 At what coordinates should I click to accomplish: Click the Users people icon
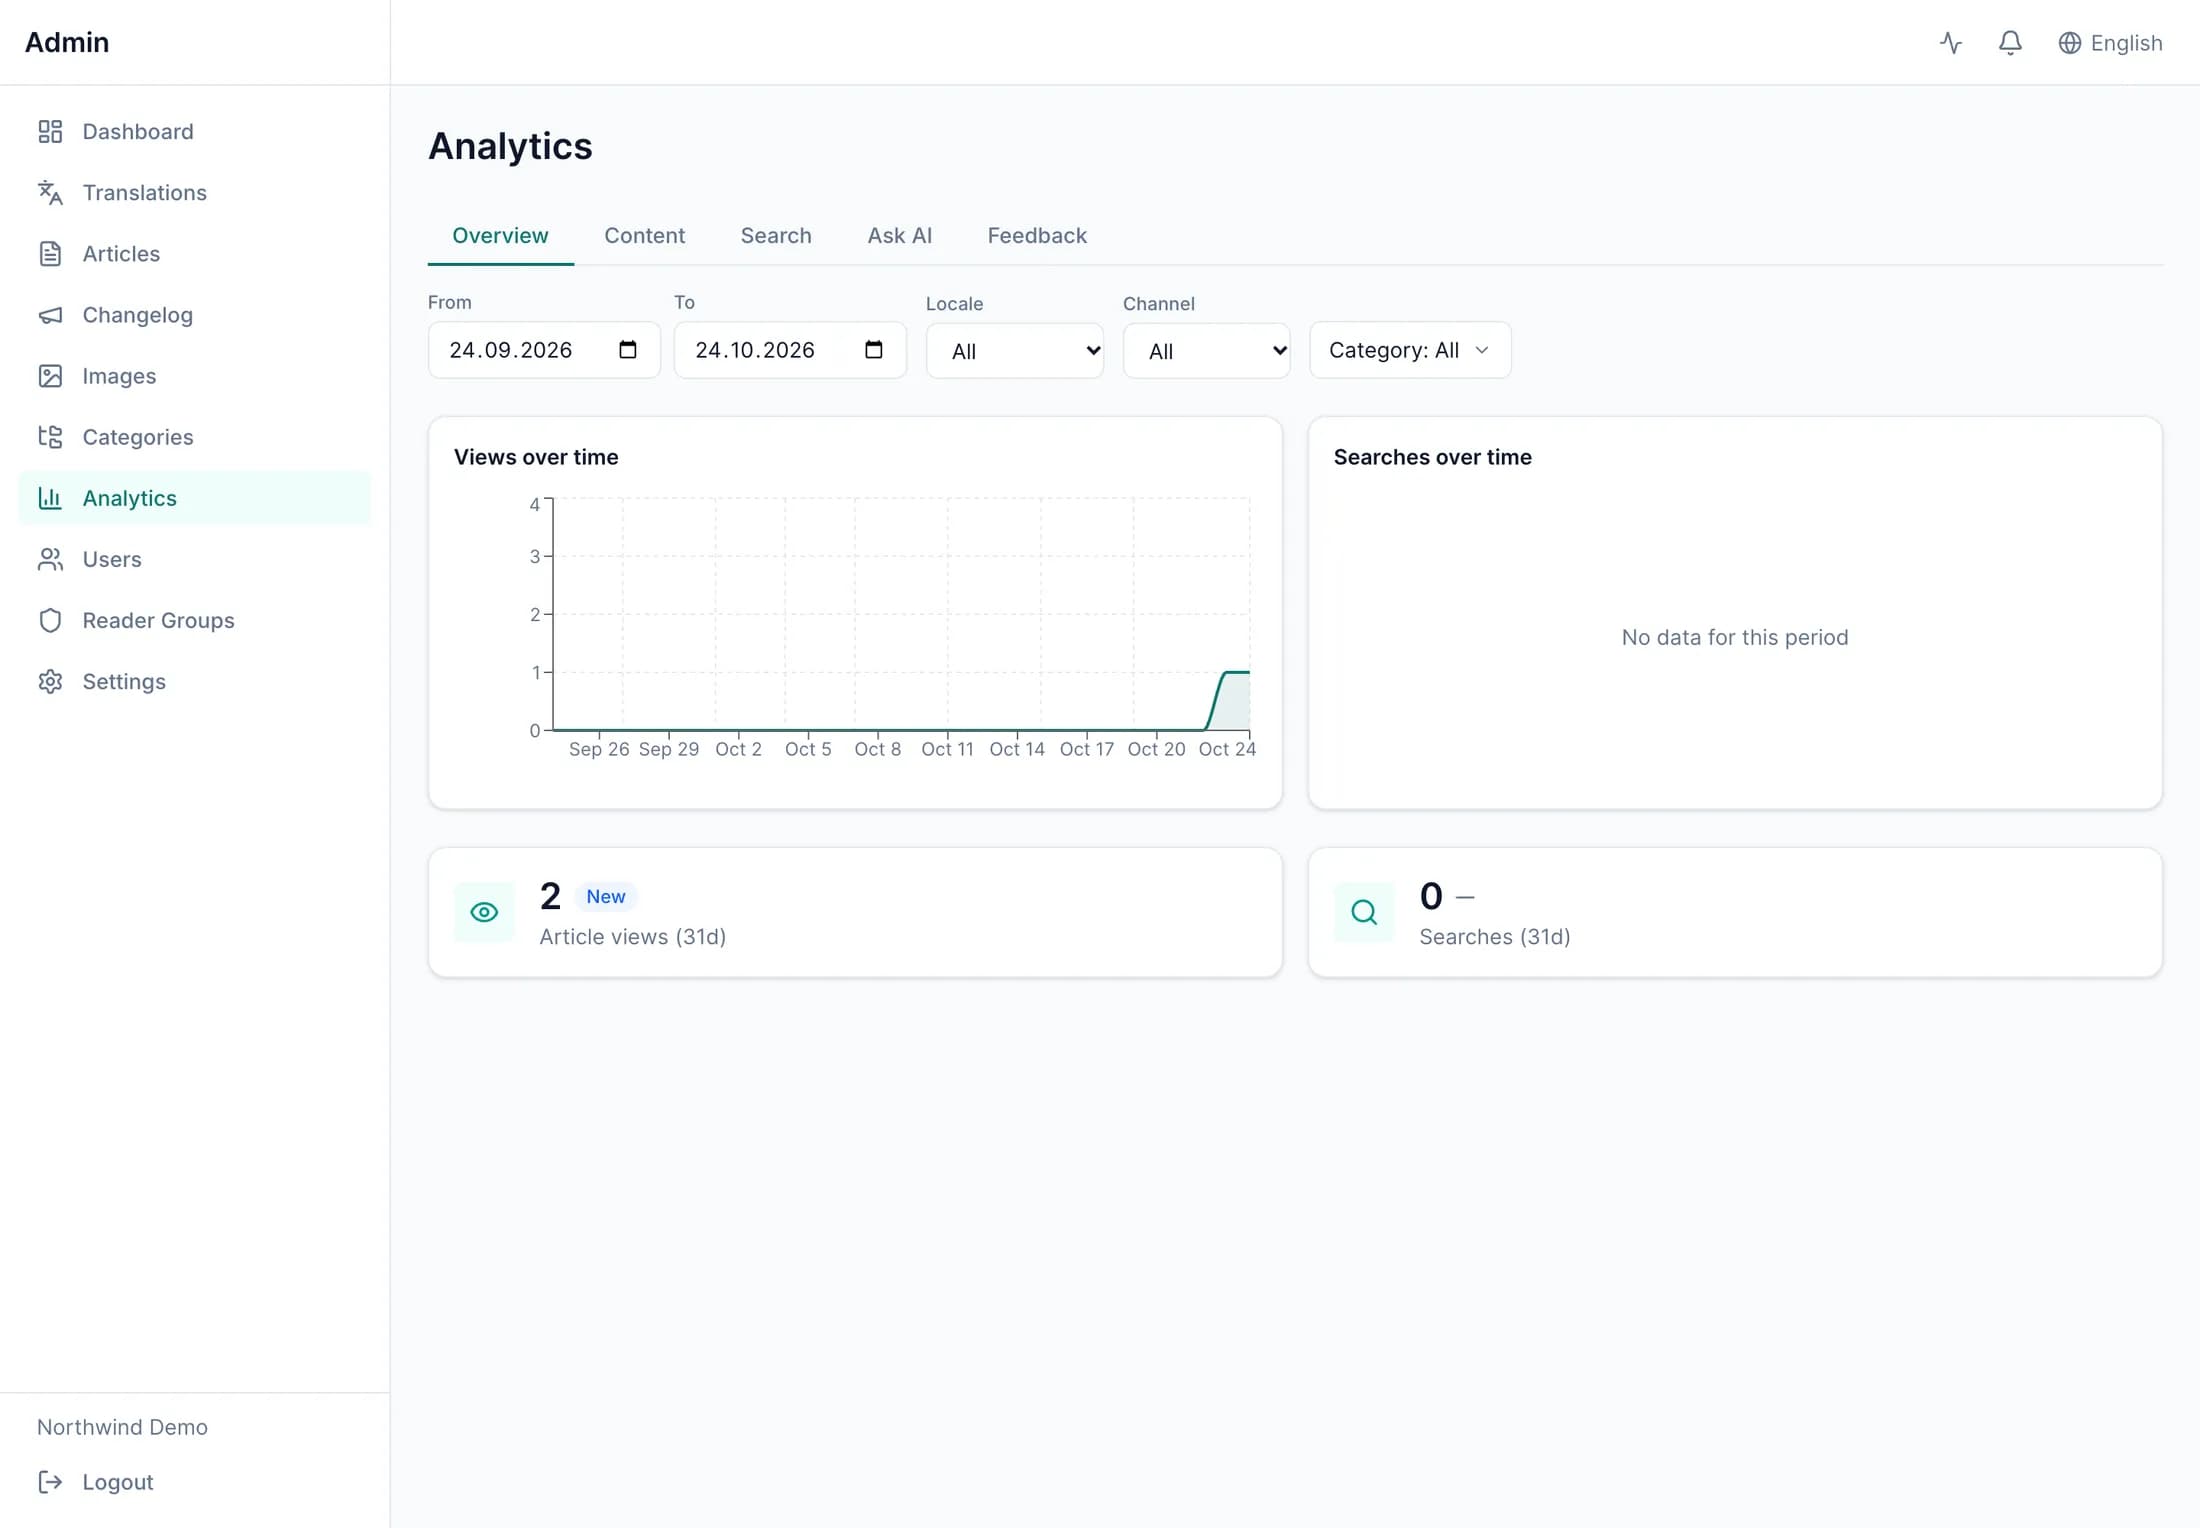point(50,559)
